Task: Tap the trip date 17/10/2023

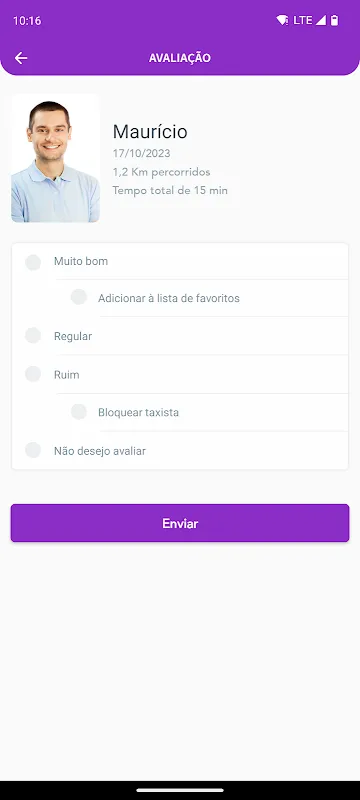Action: [141, 153]
